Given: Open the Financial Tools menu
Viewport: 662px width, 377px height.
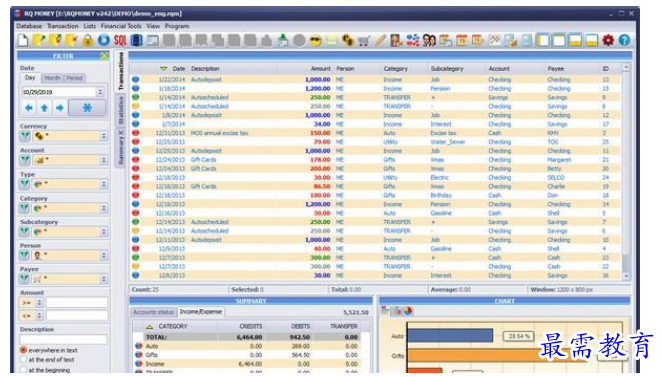Looking at the screenshot, I should click(121, 26).
